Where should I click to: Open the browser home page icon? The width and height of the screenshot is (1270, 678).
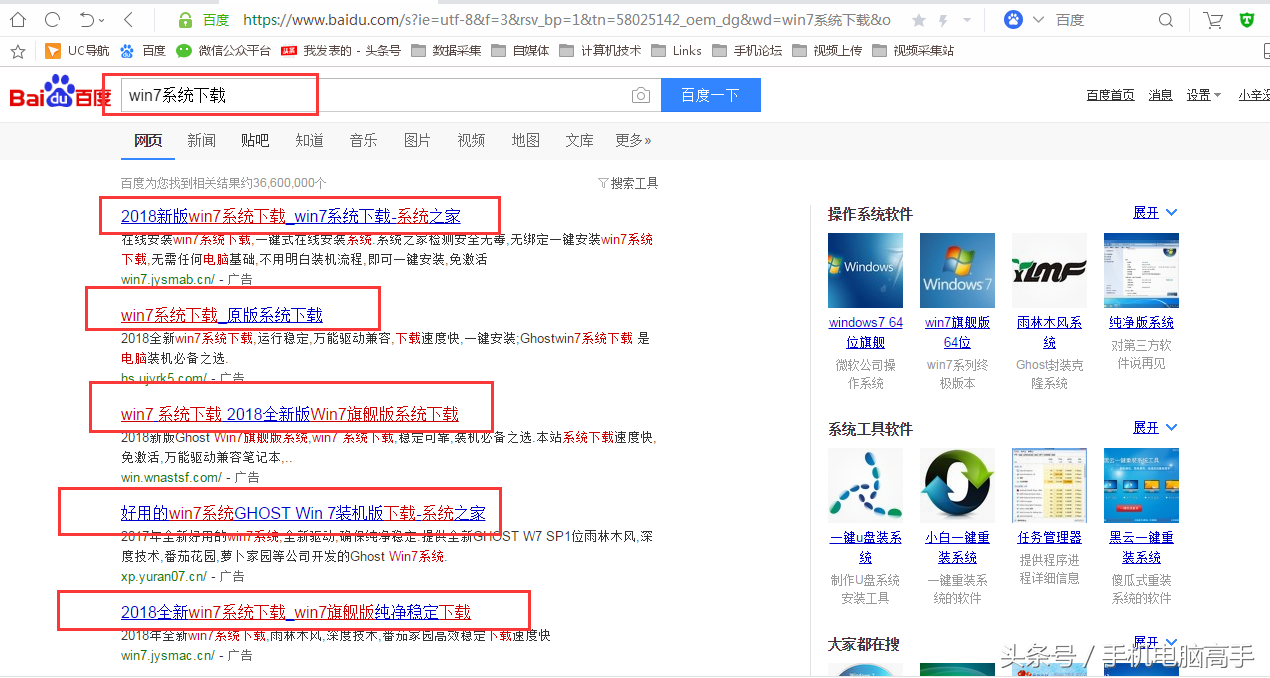tap(18, 19)
